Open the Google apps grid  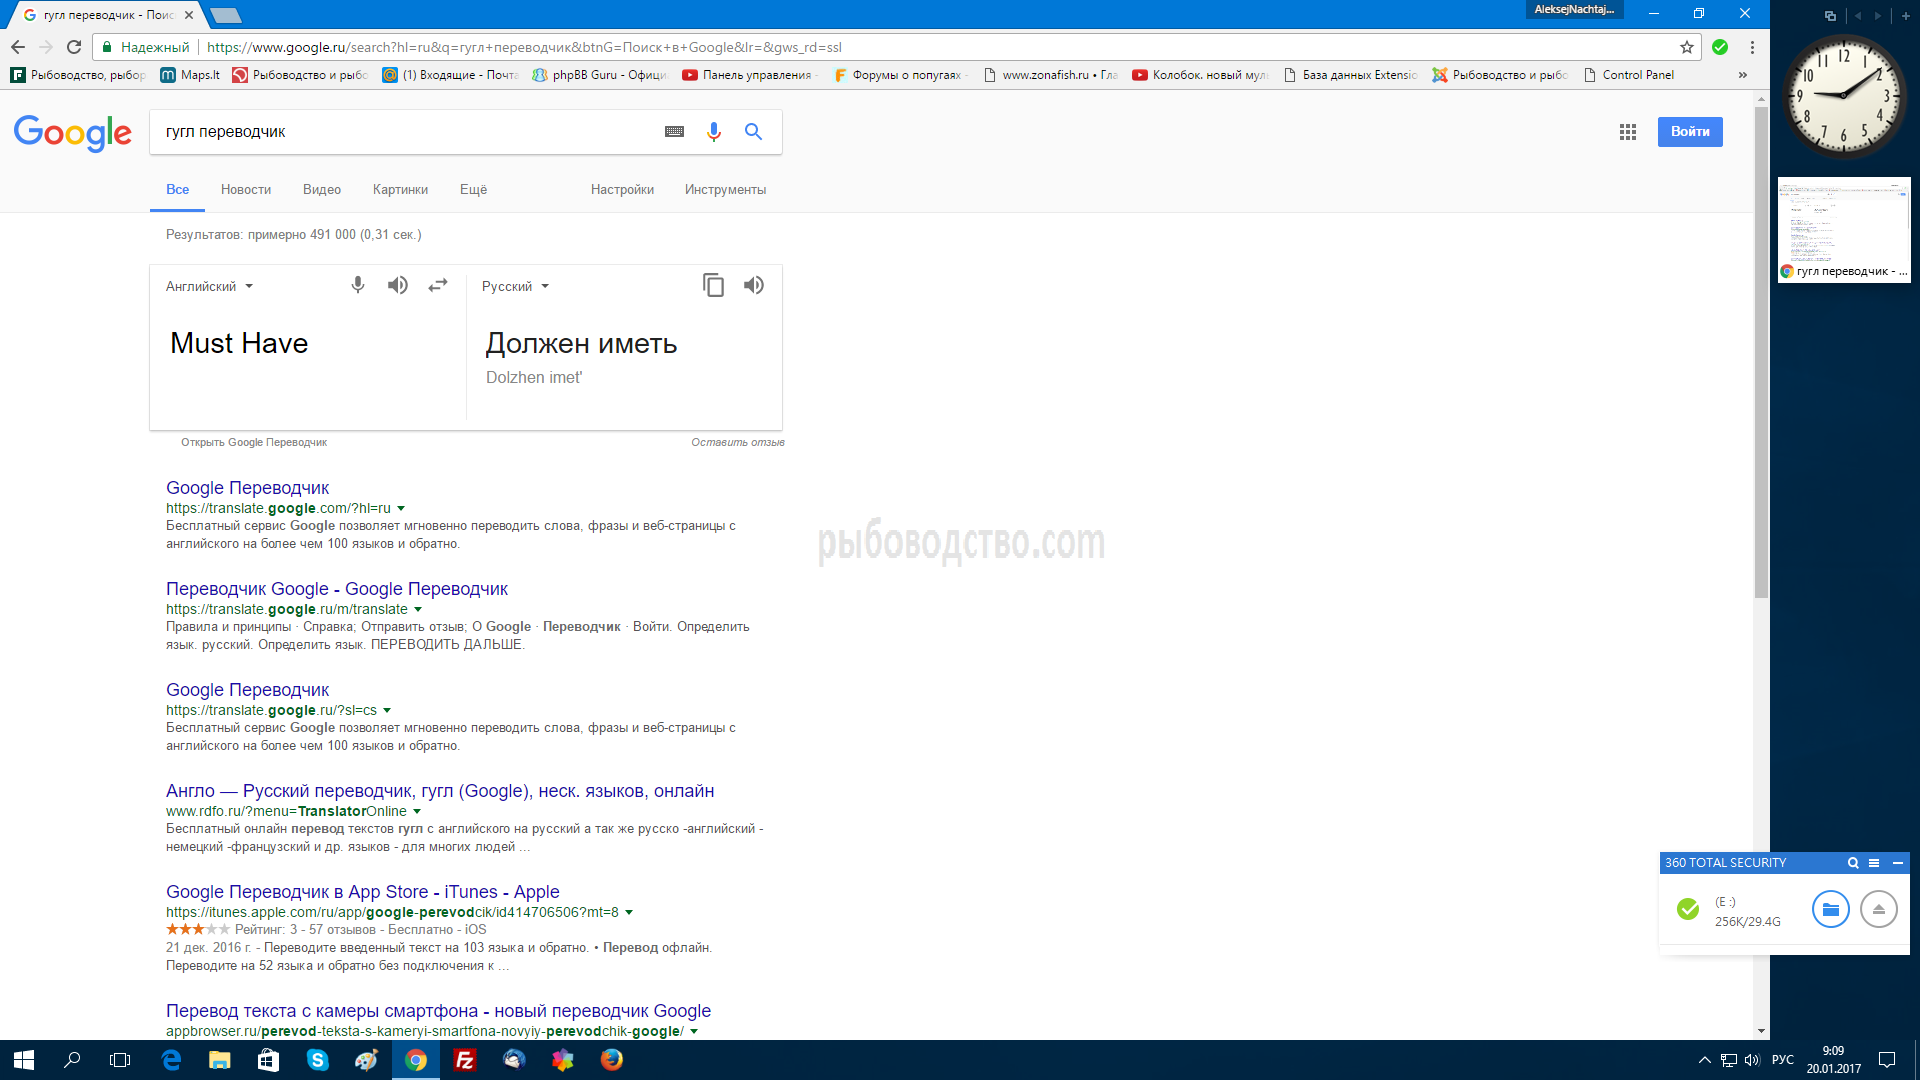[1628, 132]
